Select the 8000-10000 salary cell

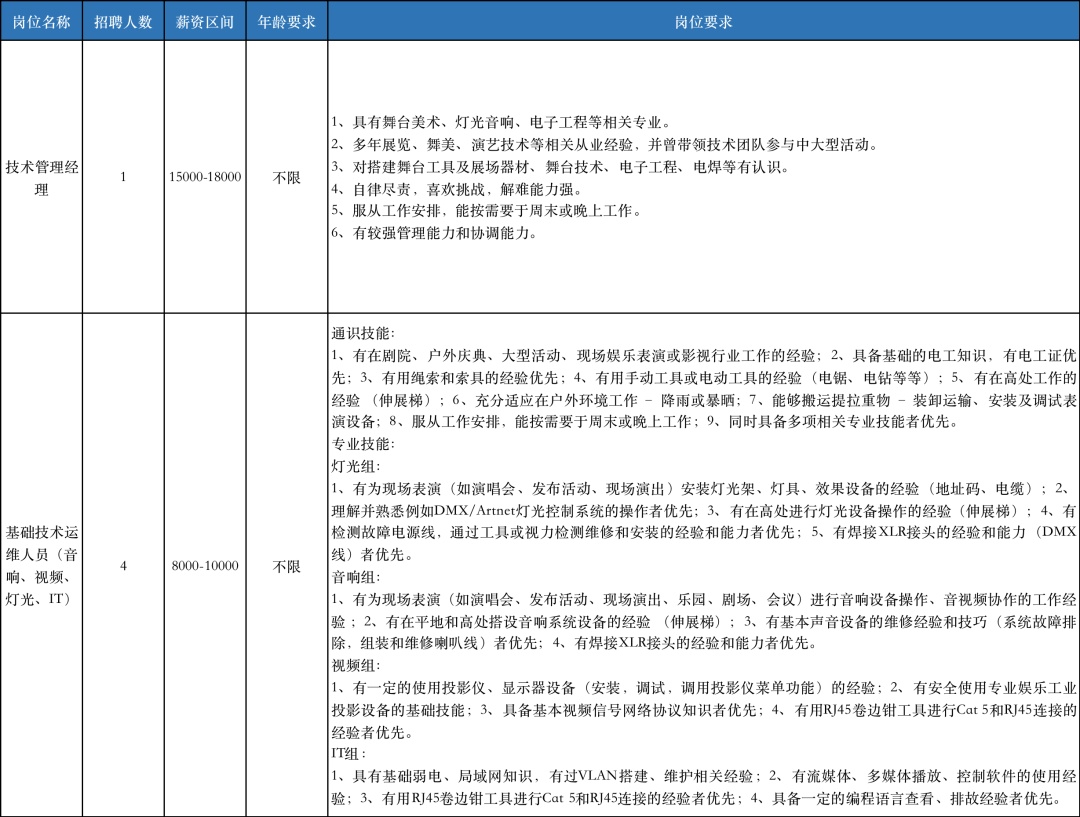pyautogui.click(x=205, y=566)
